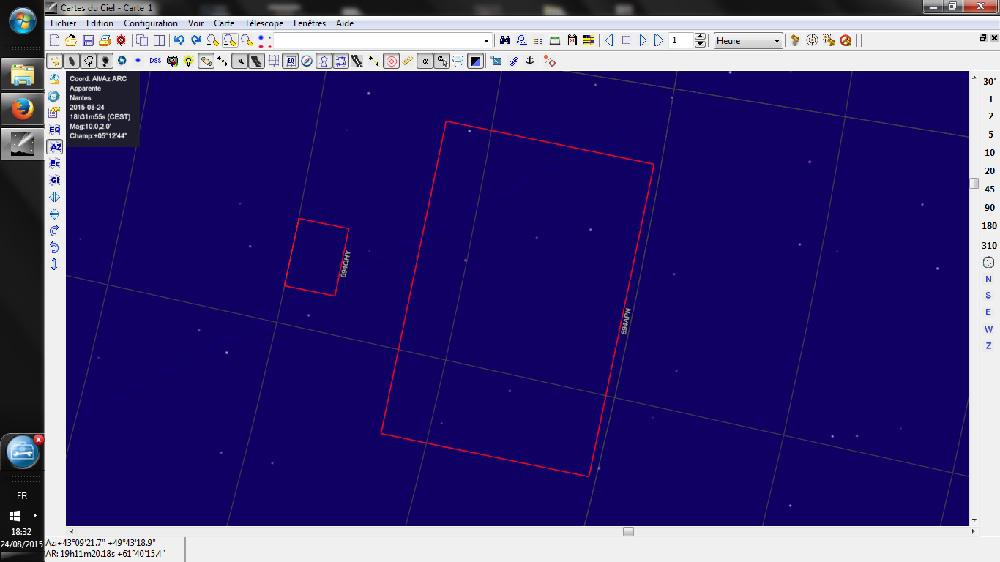Face West with W button
Viewport: 1000px width, 562px height.
989,329
